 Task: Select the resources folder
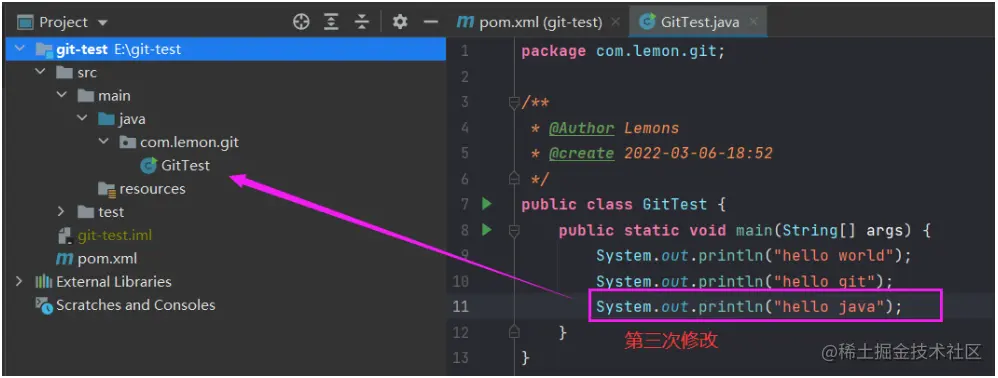[x=152, y=189]
